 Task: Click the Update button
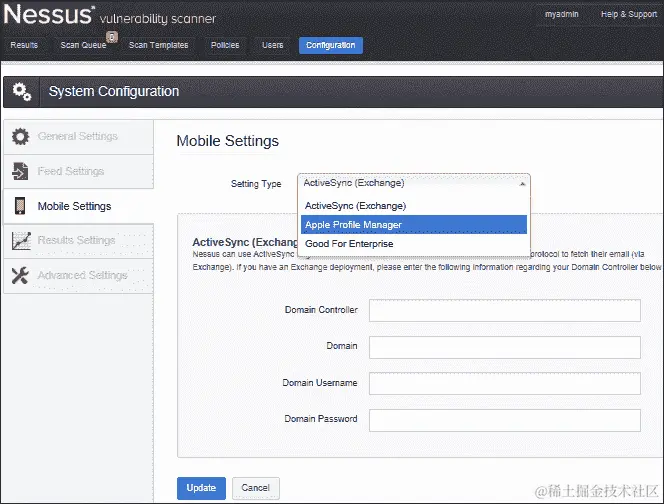click(201, 488)
